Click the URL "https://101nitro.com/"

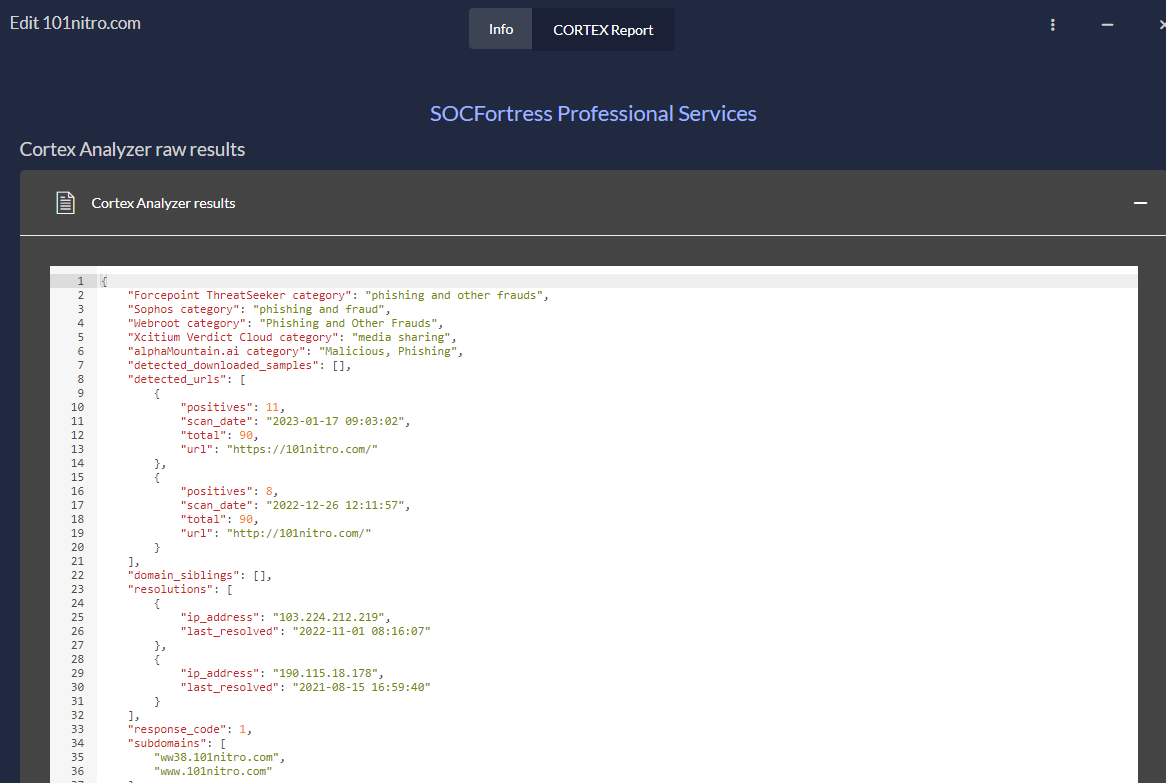(x=302, y=449)
